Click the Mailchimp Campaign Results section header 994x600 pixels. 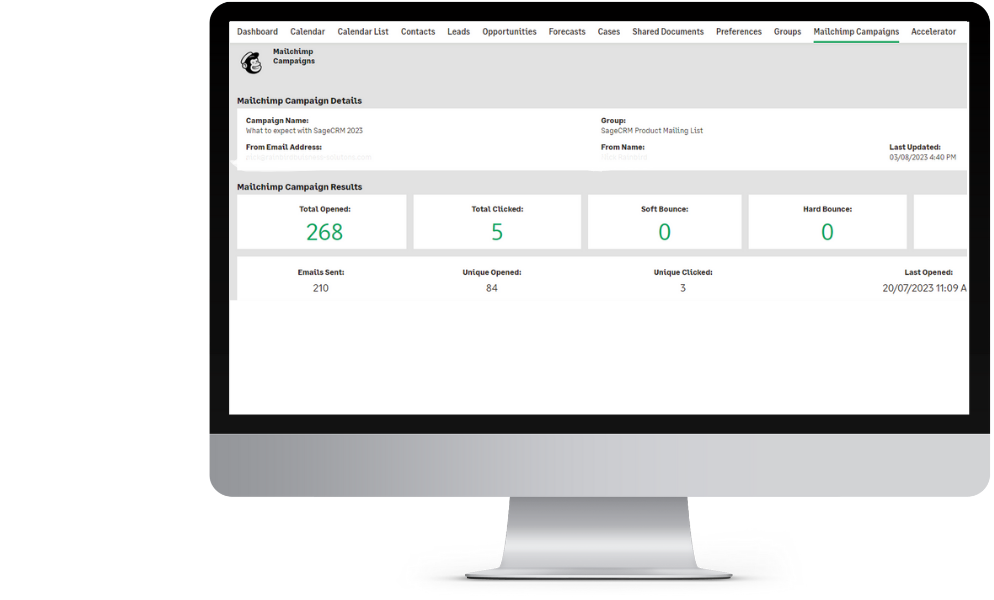pos(300,187)
